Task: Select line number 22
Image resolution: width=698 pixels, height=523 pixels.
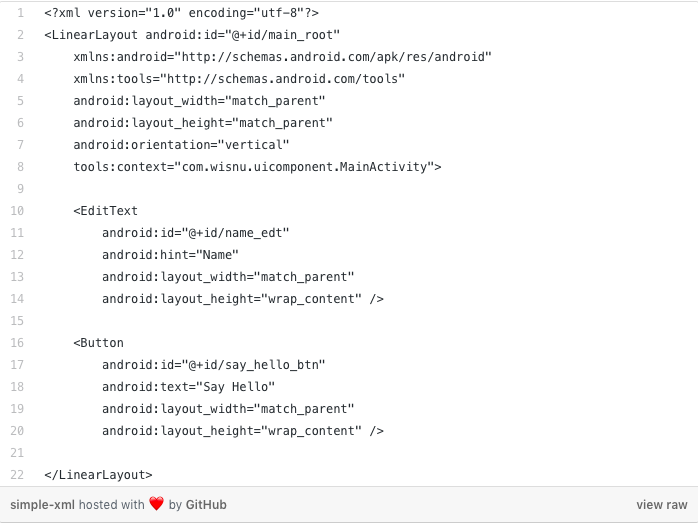Action: [20, 475]
